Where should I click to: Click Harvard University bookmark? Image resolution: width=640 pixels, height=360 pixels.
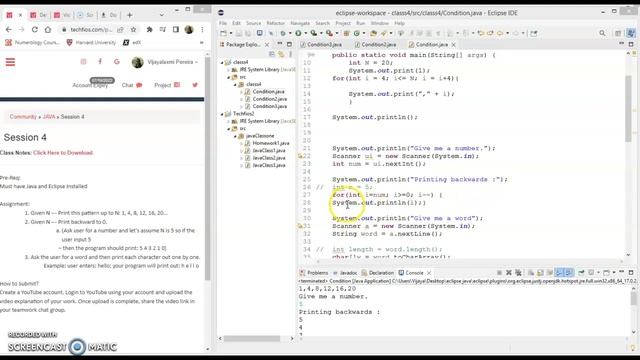tap(91, 42)
